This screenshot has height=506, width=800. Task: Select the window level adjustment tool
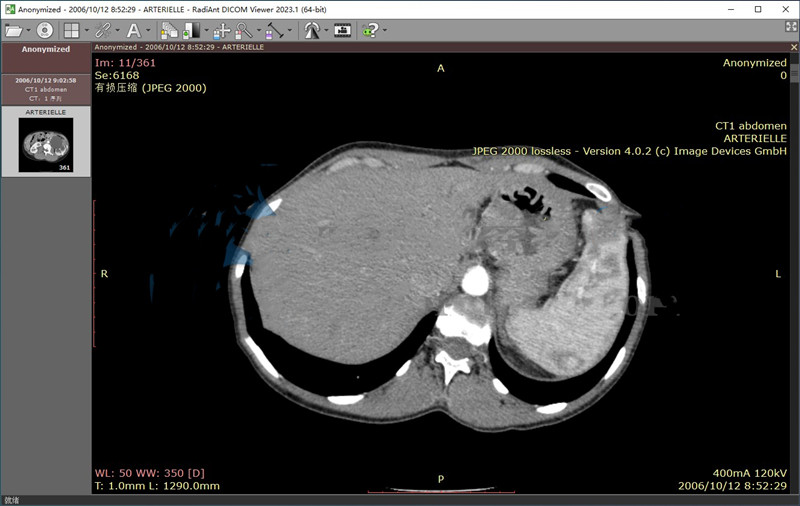[192, 31]
